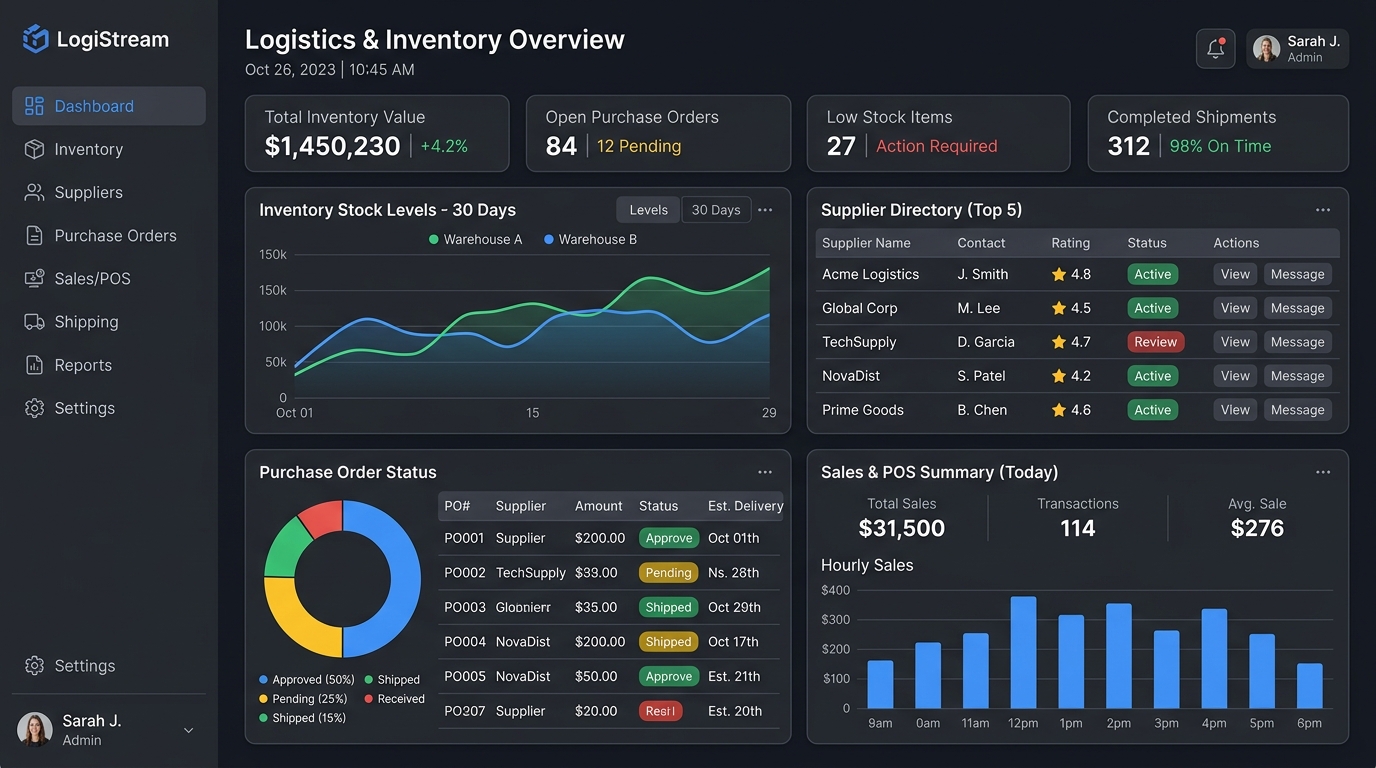The width and height of the screenshot is (1376, 768).
Task: Click the yellow Pending donut segment
Action: (x=294, y=623)
